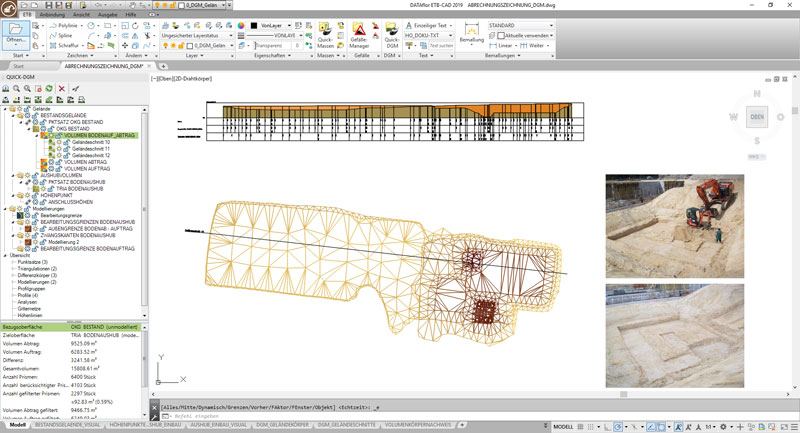800x433 pixels.
Task: Click the Text suchen search field
Action: tap(441, 45)
